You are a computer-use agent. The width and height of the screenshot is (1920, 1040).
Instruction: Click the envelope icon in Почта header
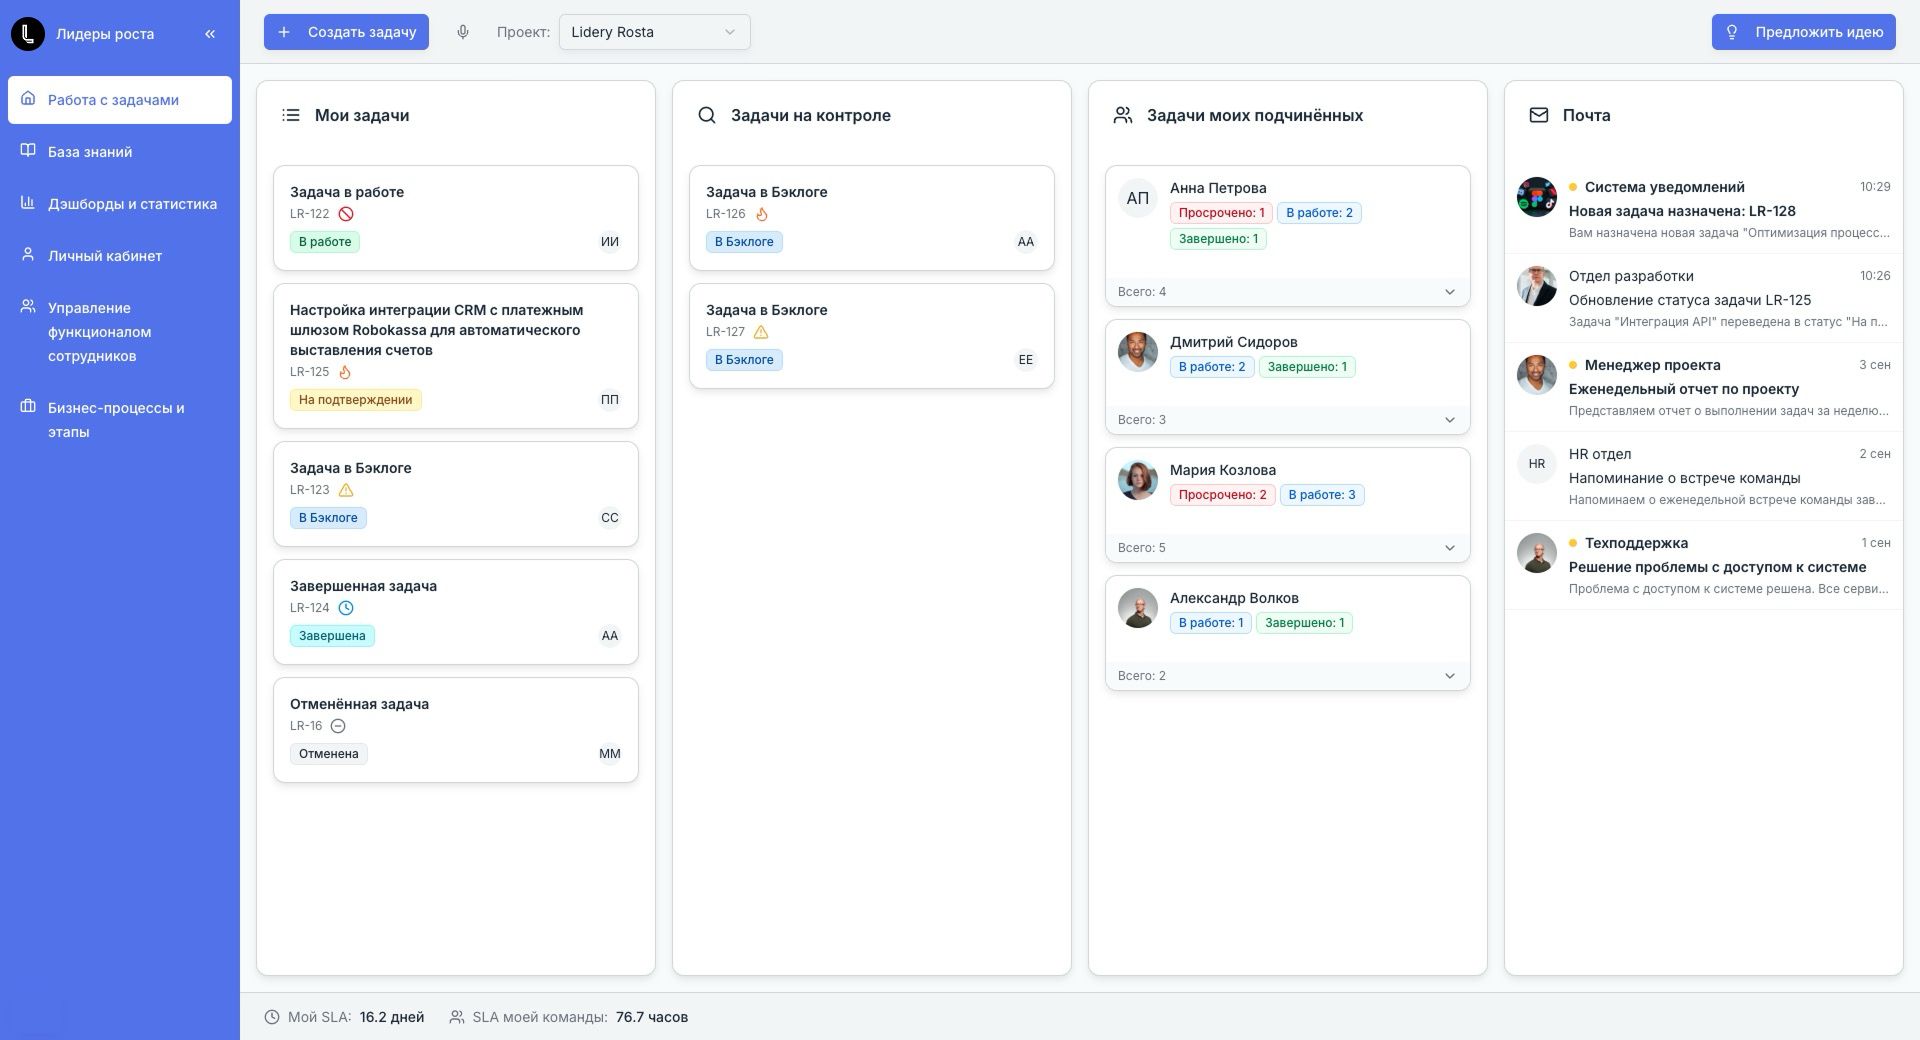[1539, 116]
